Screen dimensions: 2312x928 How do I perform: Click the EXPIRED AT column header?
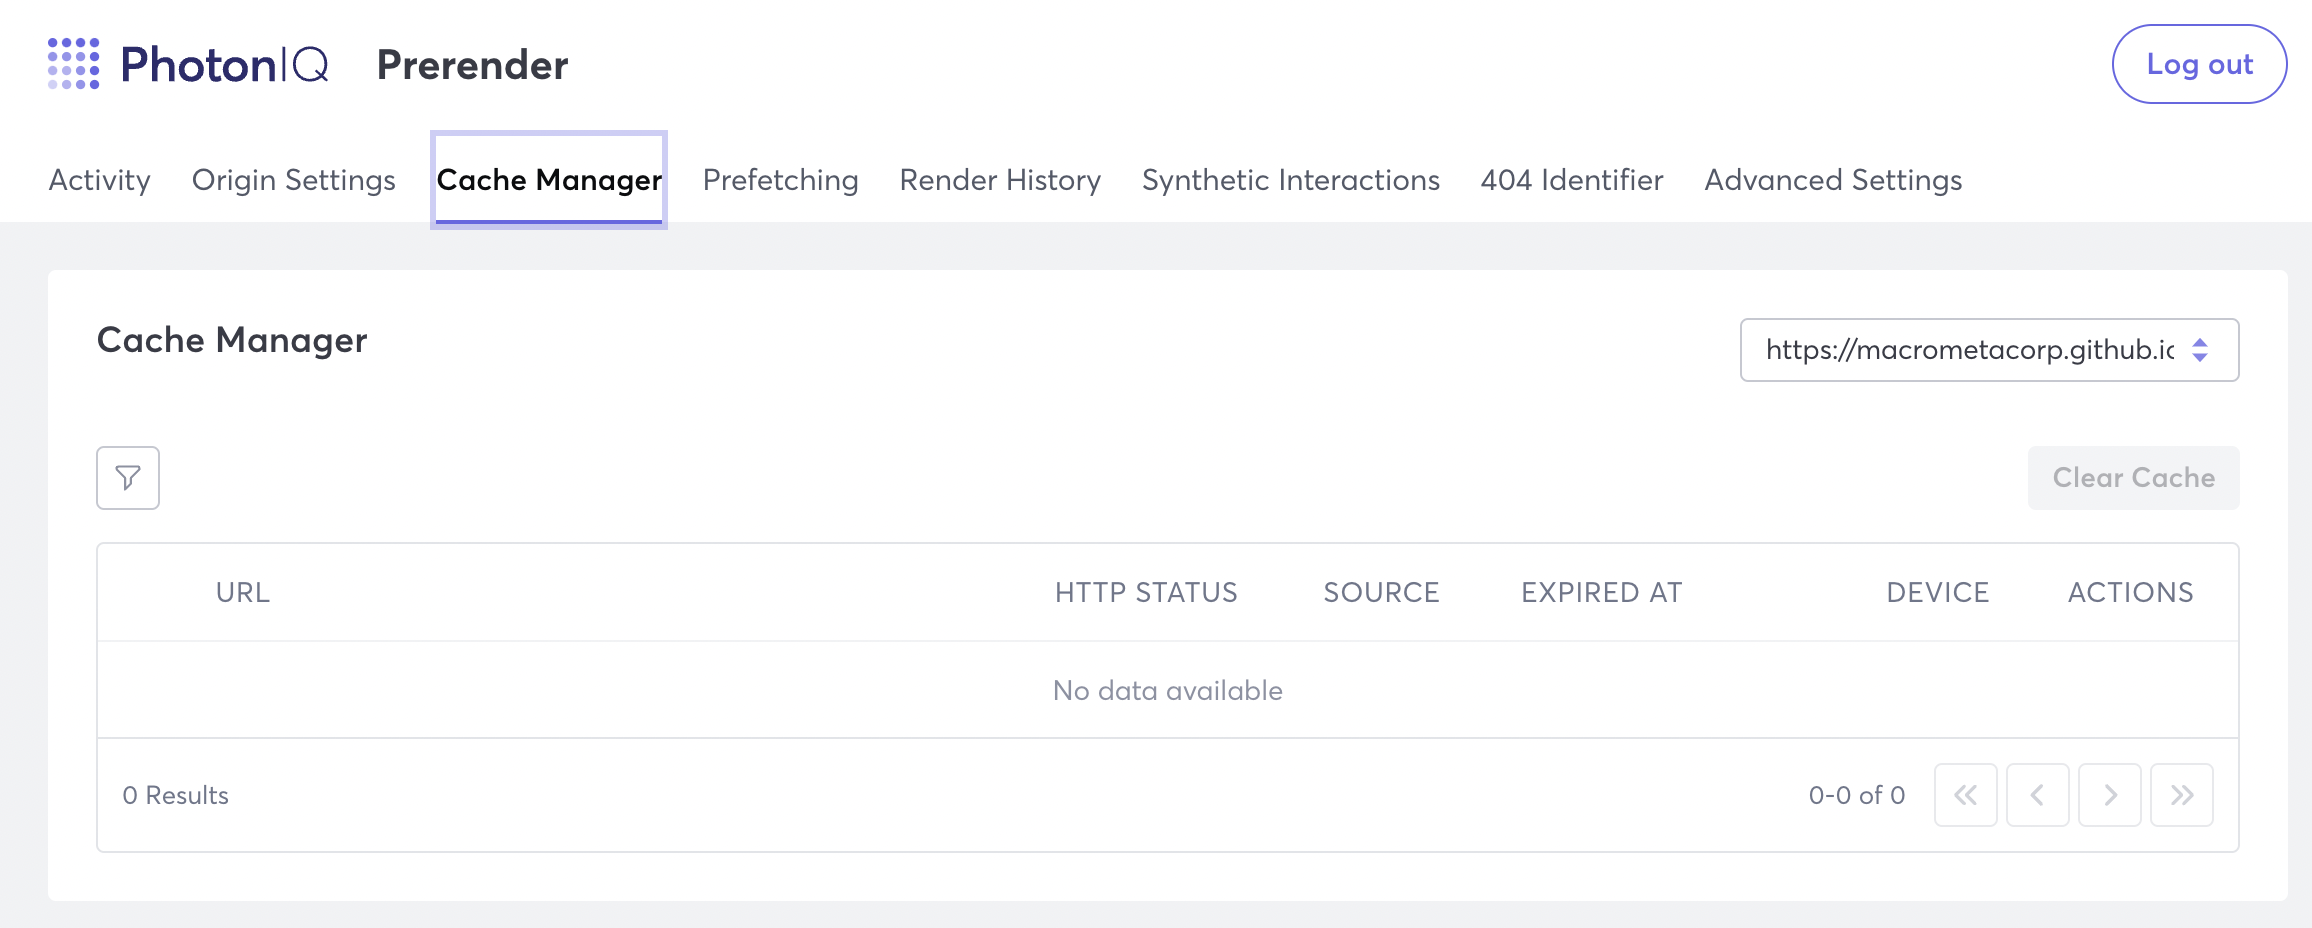coord(1601,591)
